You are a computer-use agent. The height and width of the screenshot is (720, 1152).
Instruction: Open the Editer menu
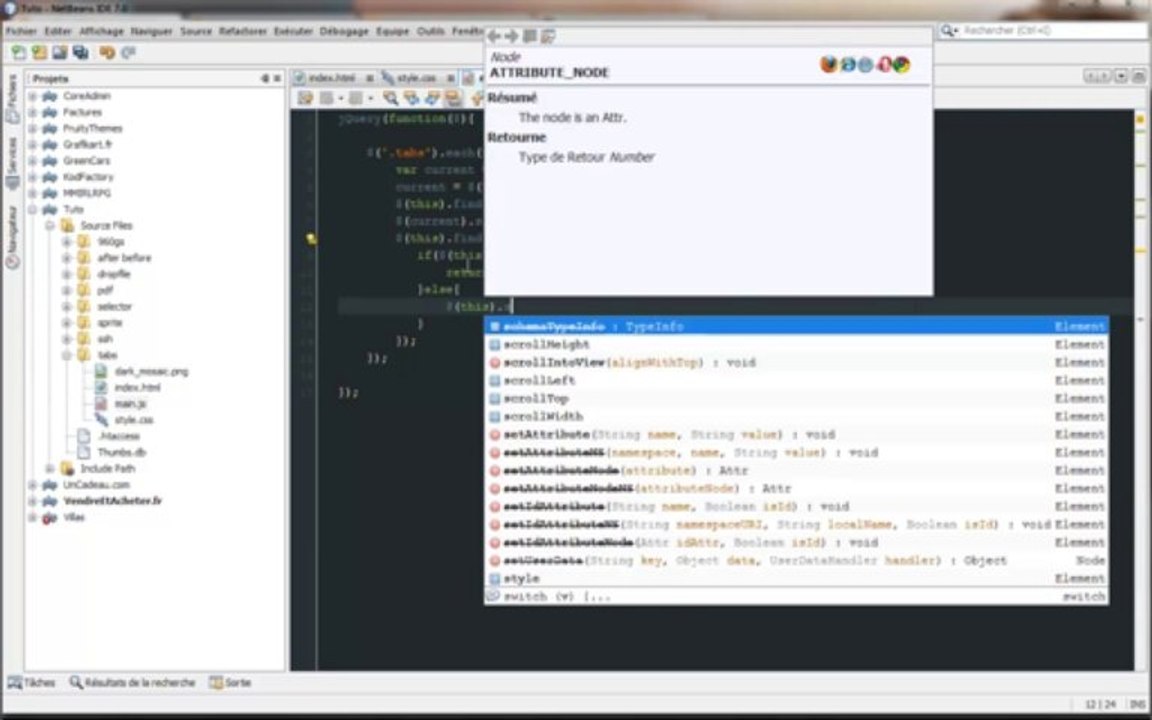58,32
